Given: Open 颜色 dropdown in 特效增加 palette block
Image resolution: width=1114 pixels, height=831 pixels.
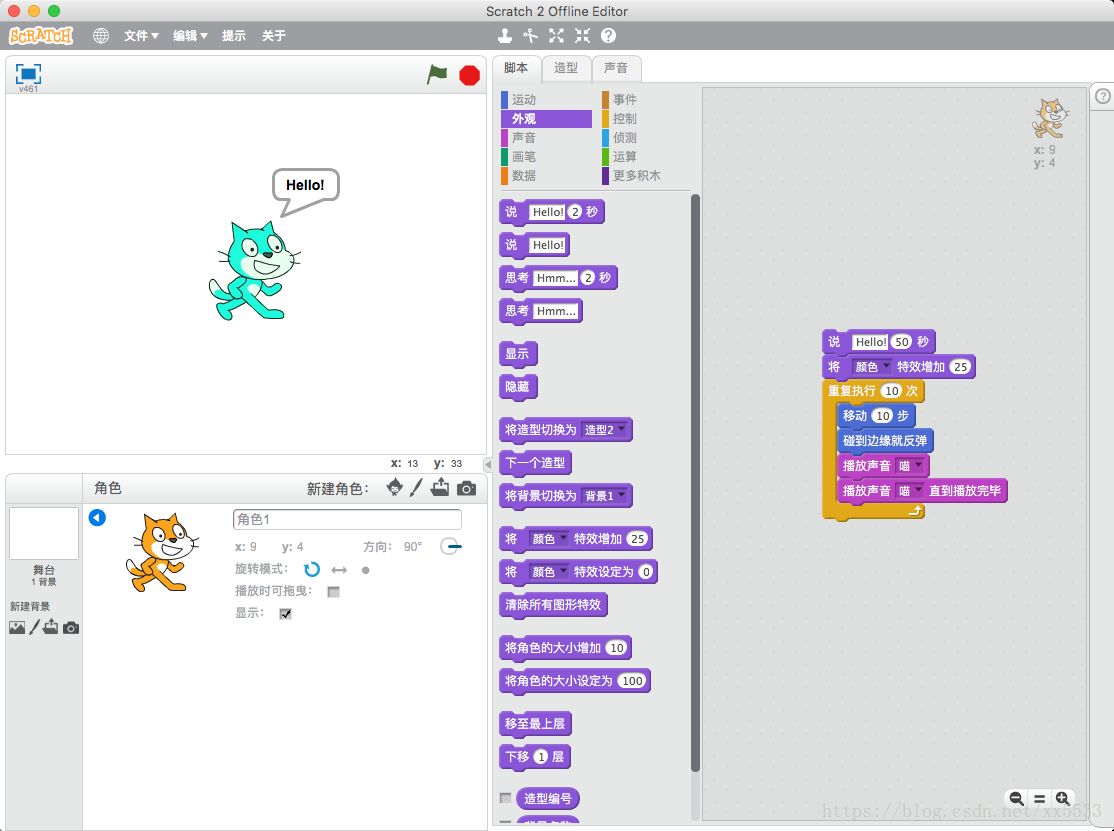Looking at the screenshot, I should (x=549, y=539).
